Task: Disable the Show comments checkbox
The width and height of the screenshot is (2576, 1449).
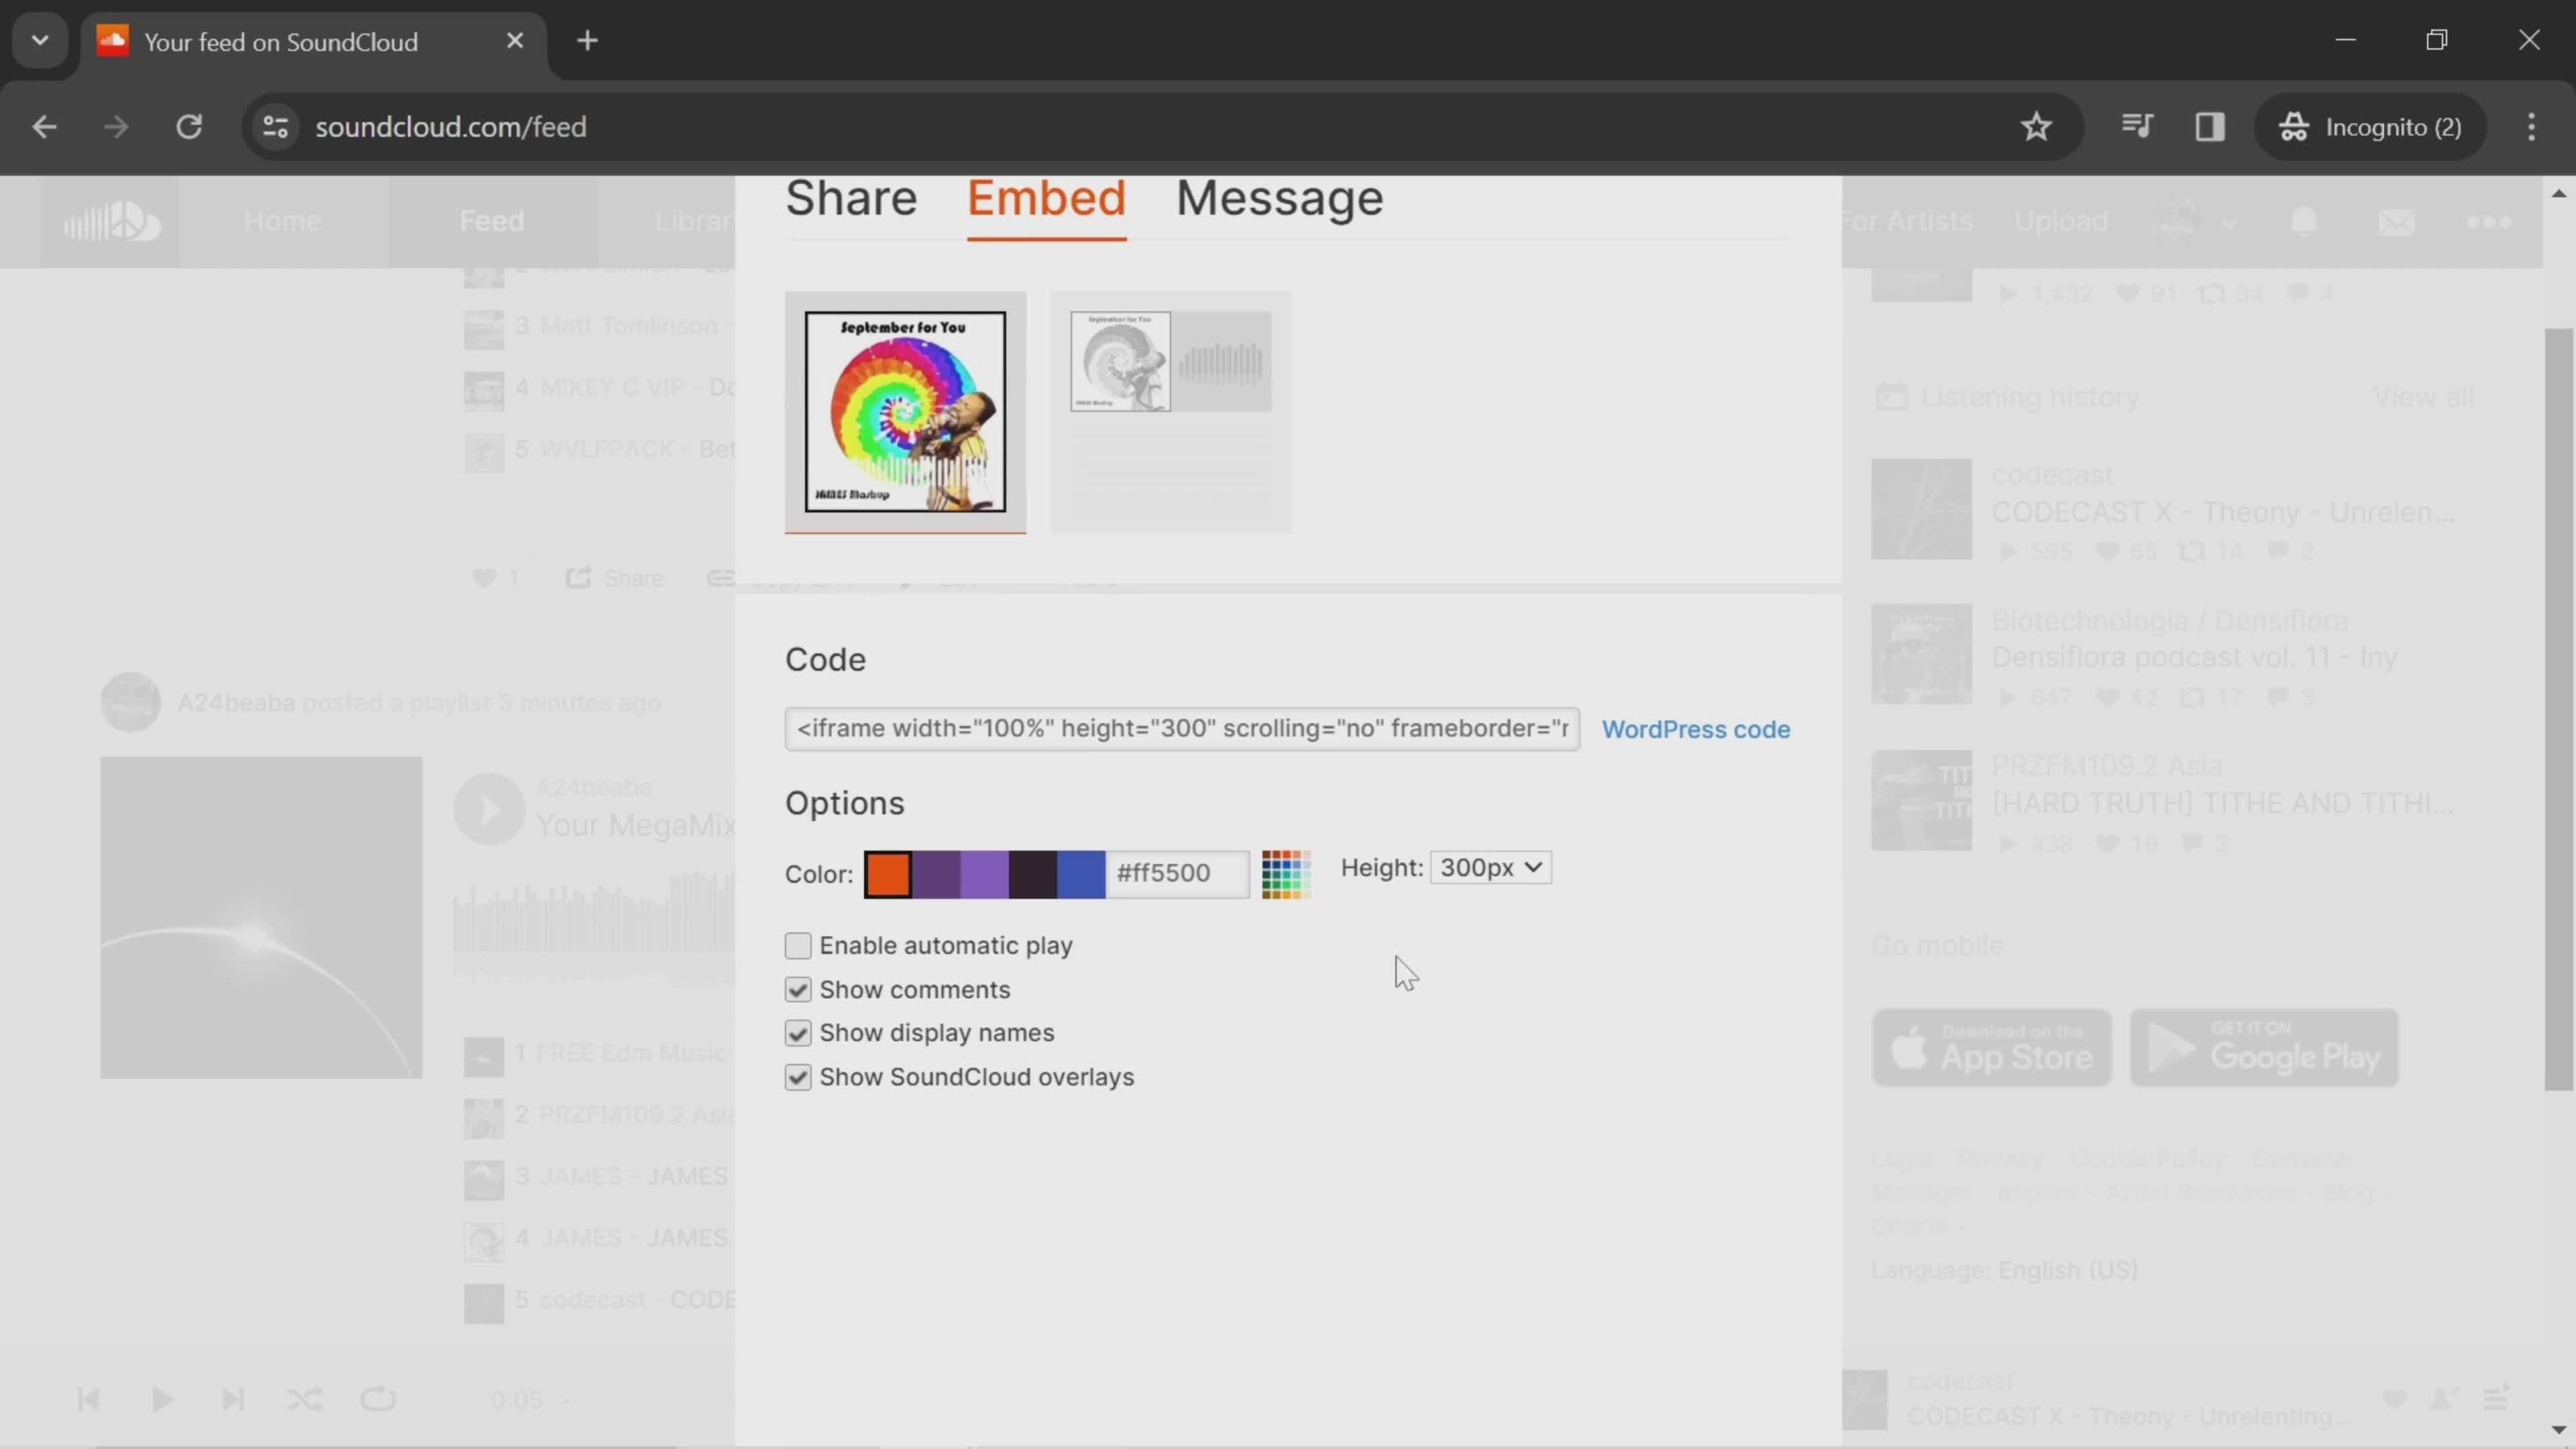Action: pyautogui.click(x=796, y=987)
